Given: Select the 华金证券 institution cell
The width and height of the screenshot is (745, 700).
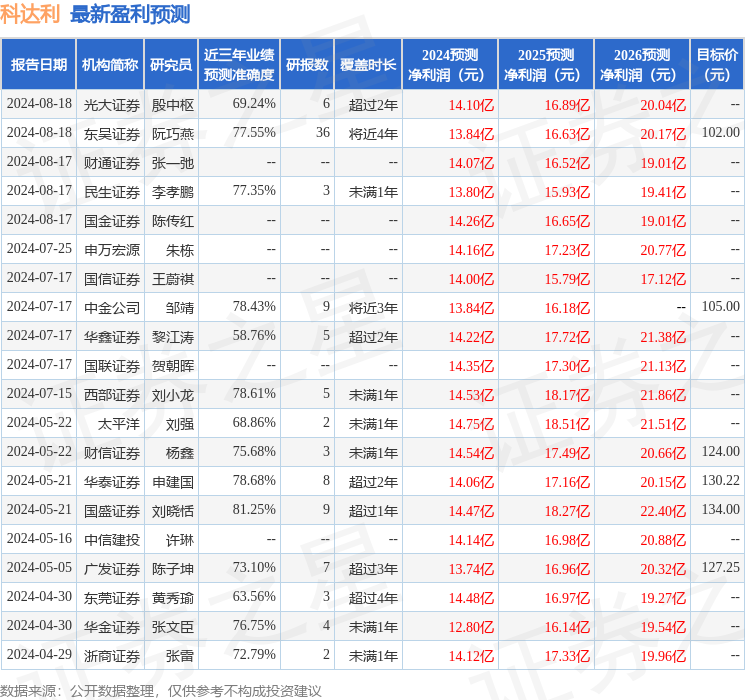Looking at the screenshot, I should coord(112,627).
